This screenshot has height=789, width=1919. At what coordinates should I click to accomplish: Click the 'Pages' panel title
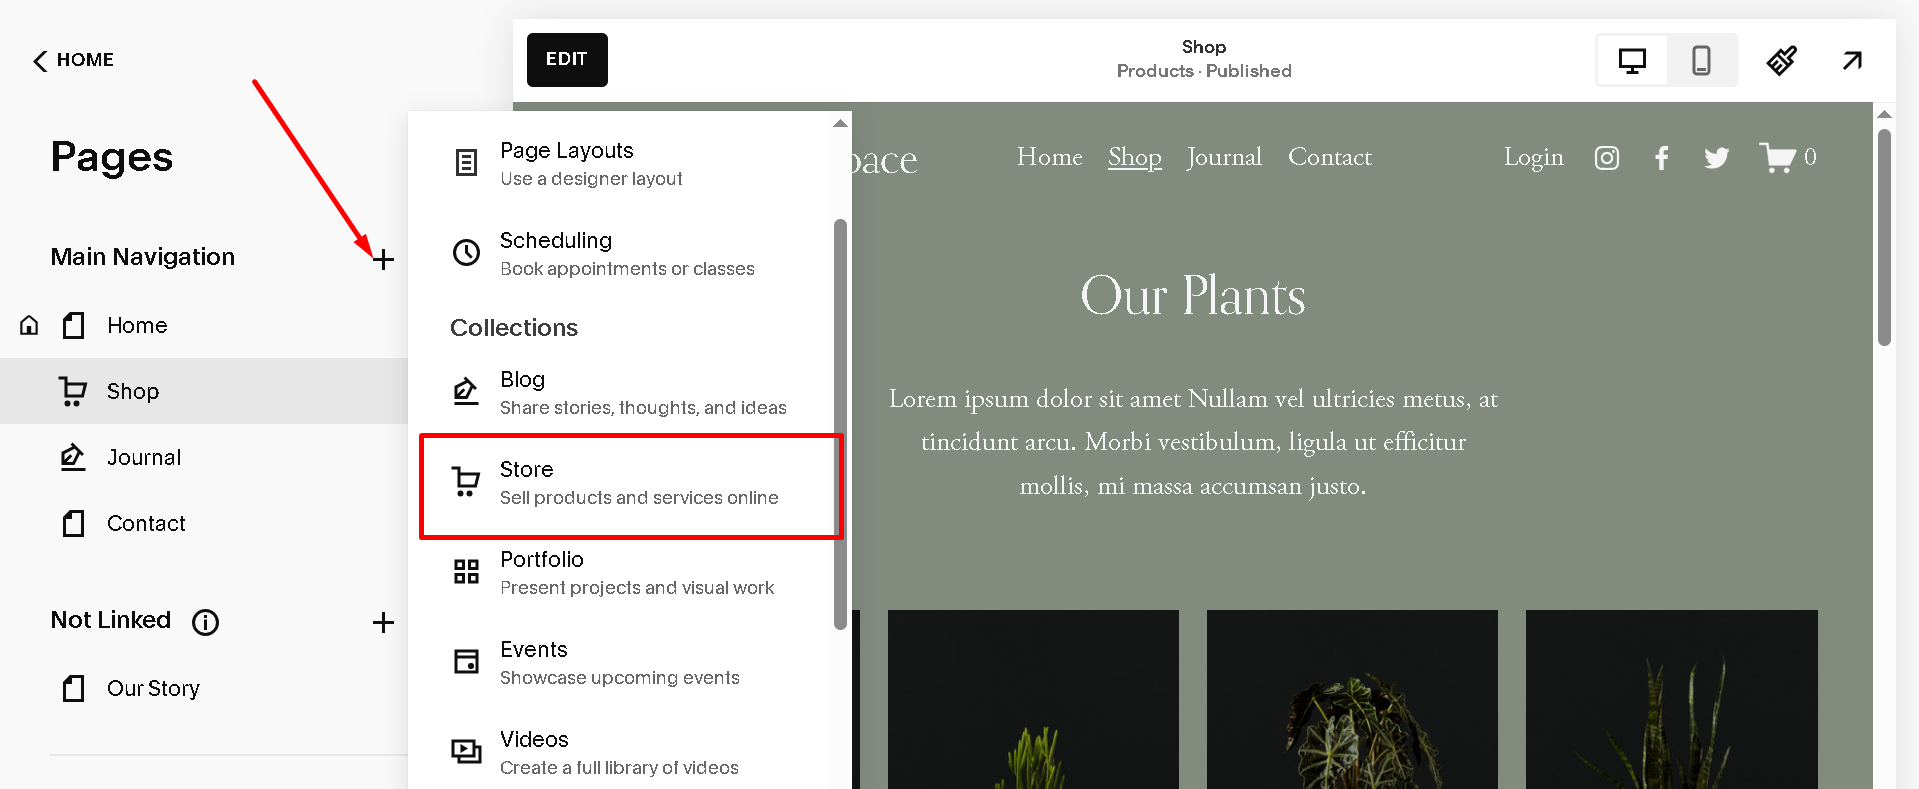click(x=112, y=157)
